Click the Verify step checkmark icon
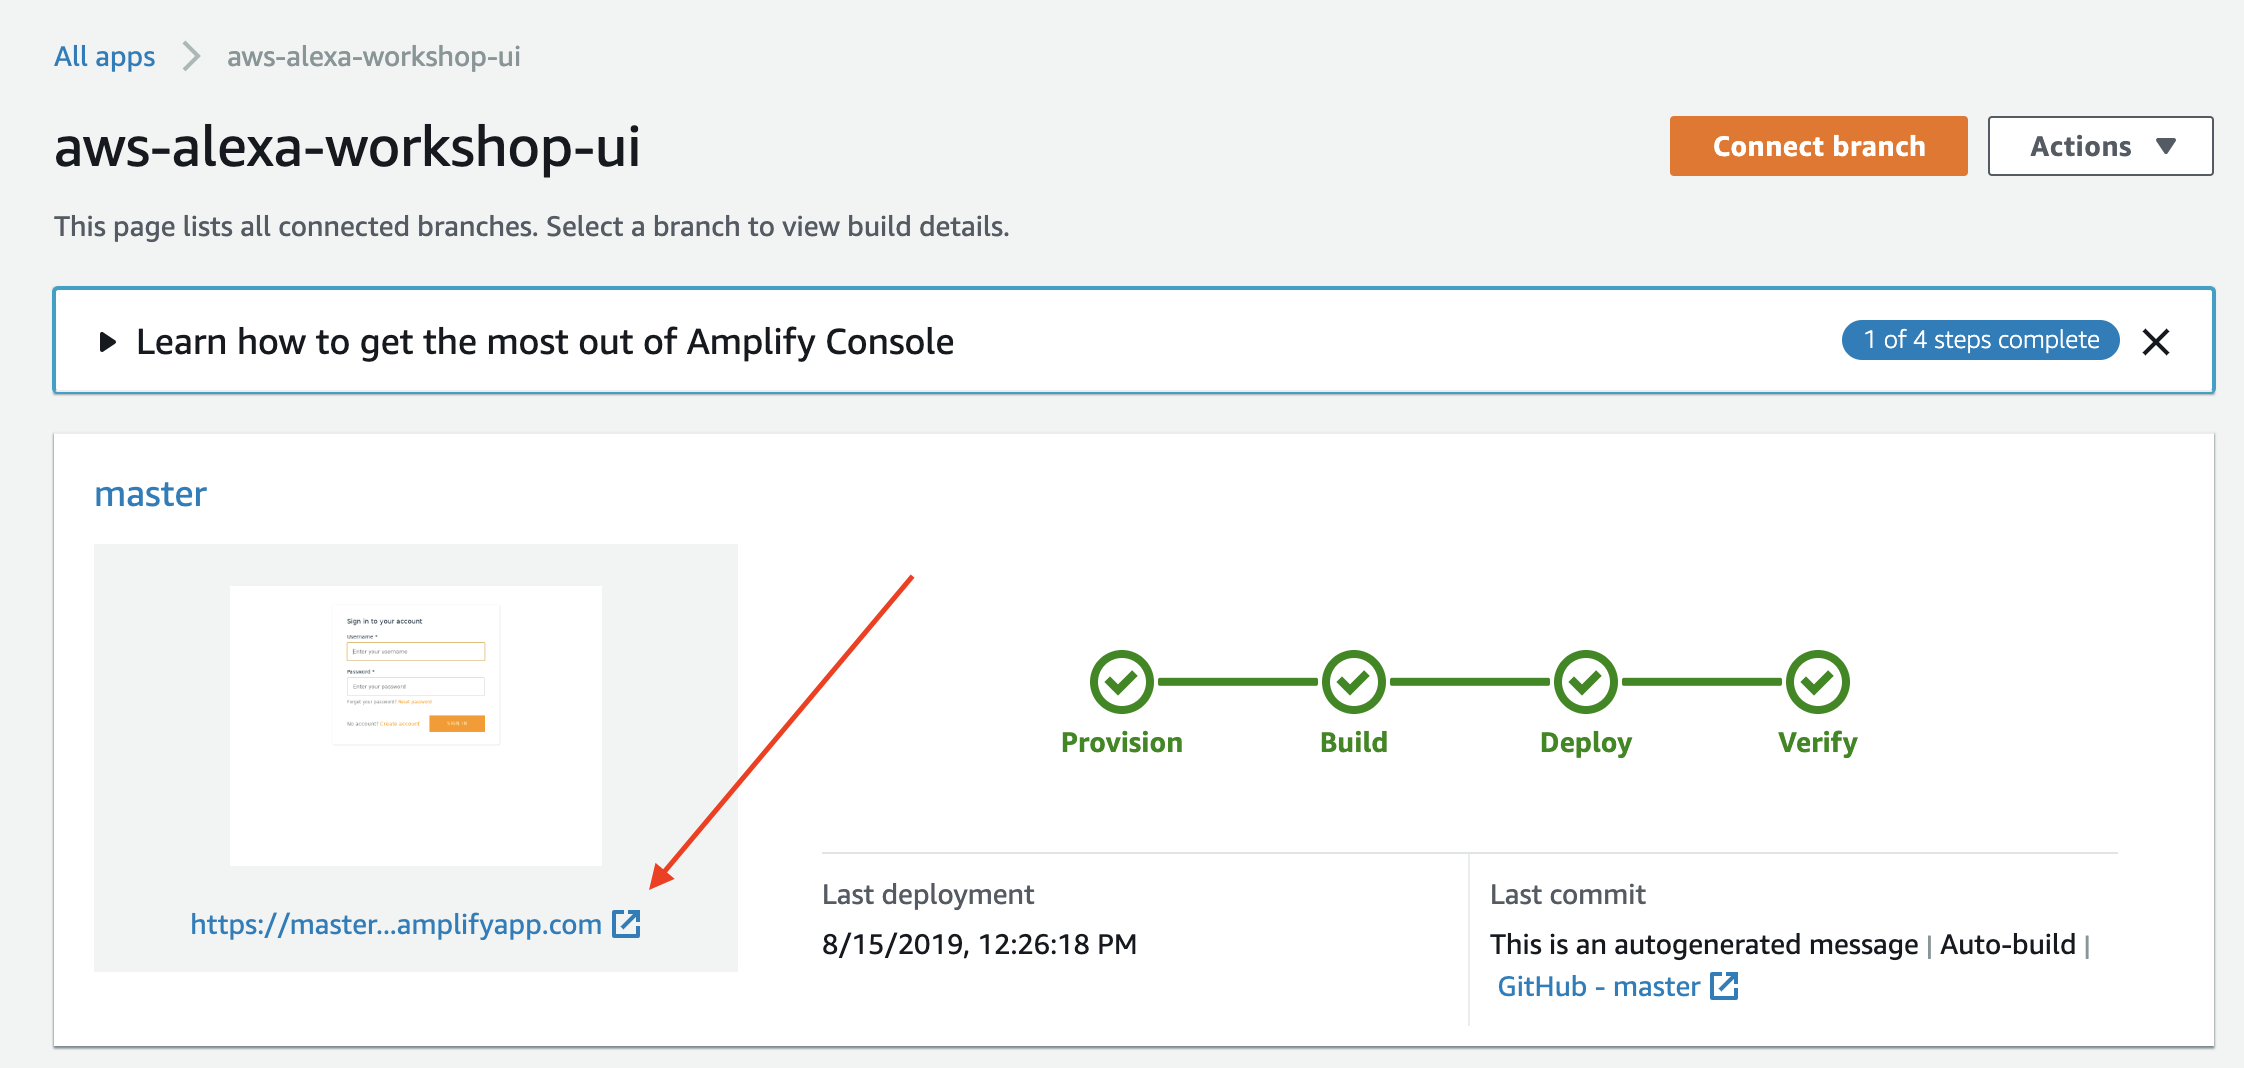2244x1068 pixels. [x=1817, y=682]
